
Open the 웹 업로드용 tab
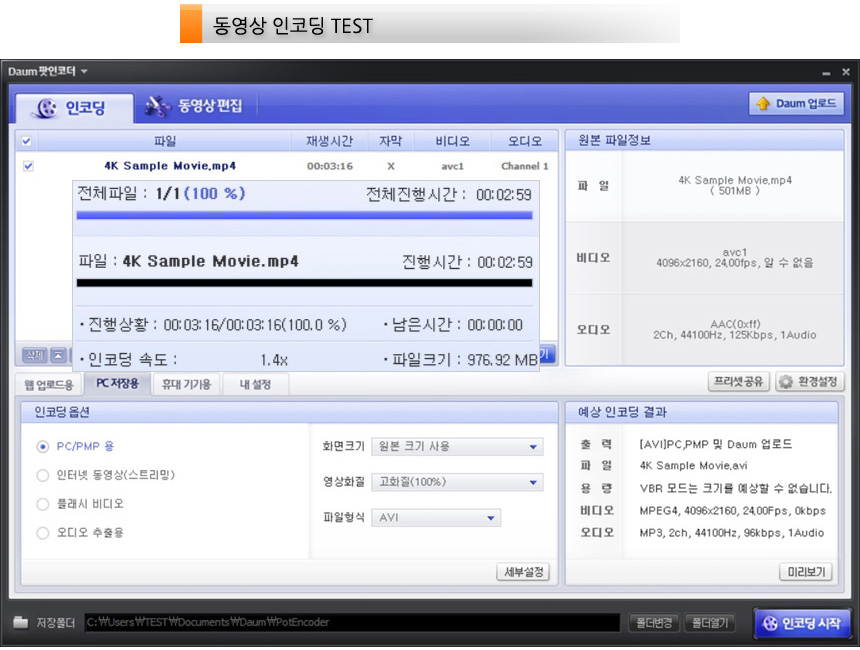point(49,385)
